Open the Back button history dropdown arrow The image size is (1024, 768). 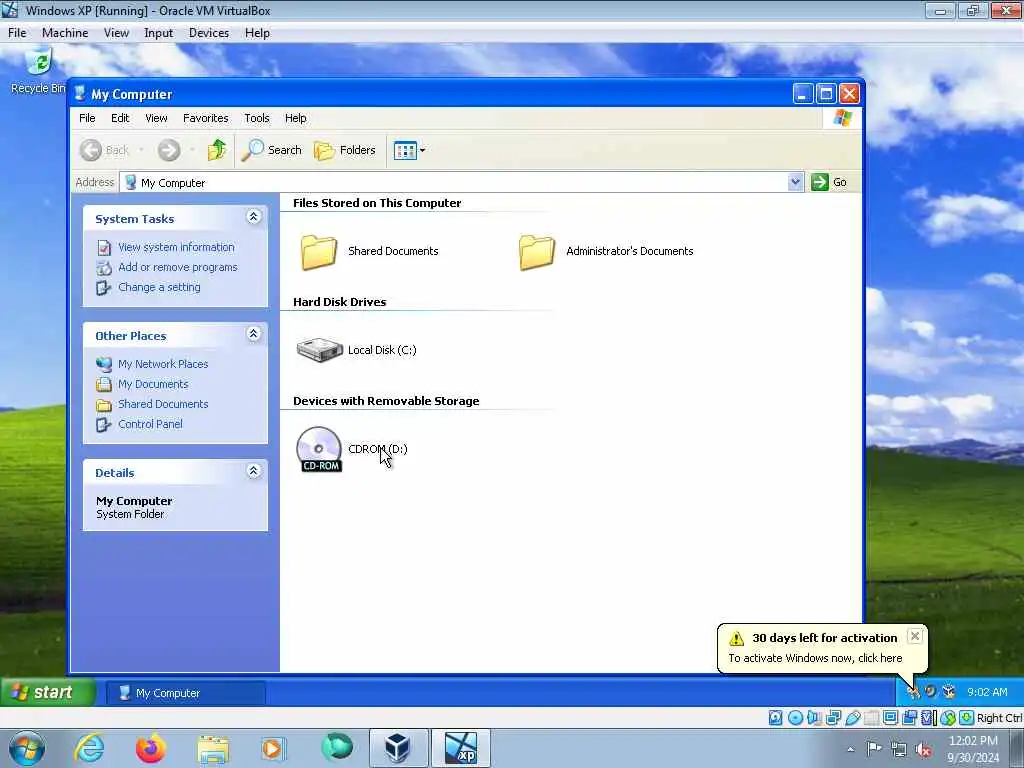pyautogui.click(x=141, y=150)
